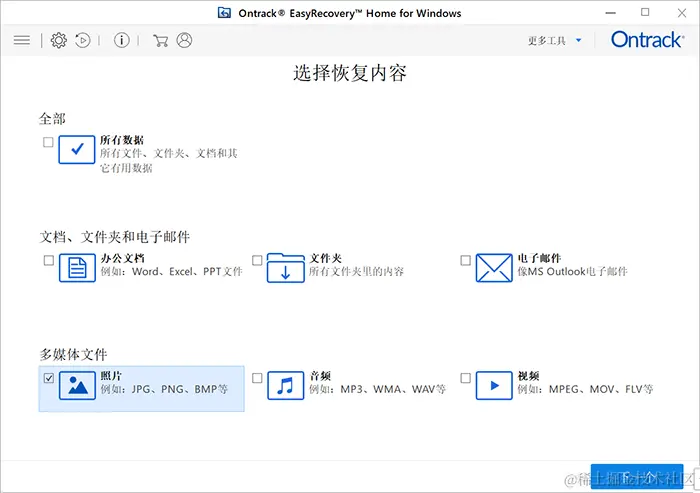Click the resume recovery icon
The height and width of the screenshot is (493, 700).
83,41
